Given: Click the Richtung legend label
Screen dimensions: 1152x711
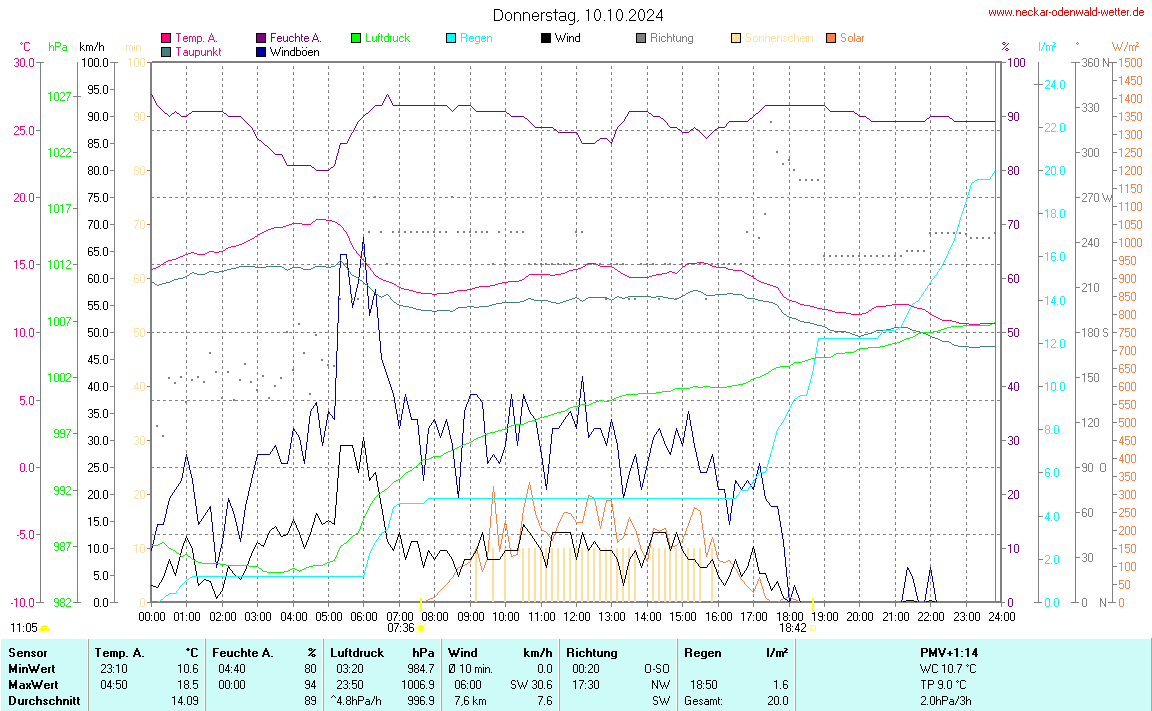Looking at the screenshot, I should [x=671, y=38].
